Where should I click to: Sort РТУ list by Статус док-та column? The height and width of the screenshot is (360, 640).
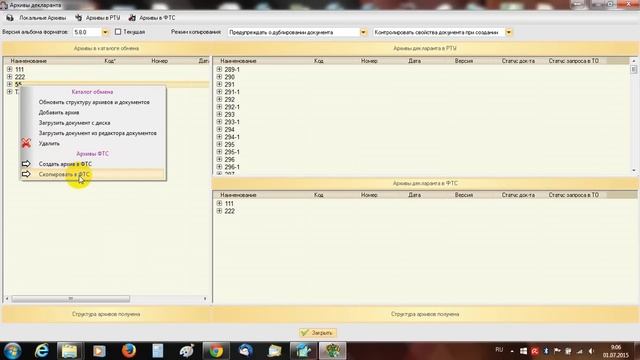point(518,61)
